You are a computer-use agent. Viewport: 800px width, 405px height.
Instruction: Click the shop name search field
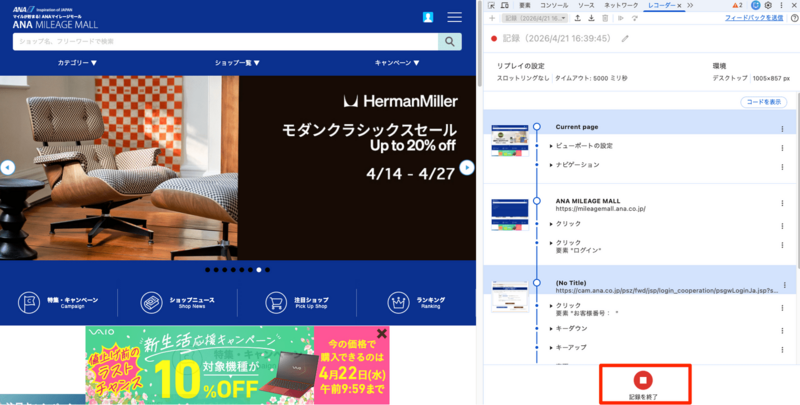coord(226,41)
